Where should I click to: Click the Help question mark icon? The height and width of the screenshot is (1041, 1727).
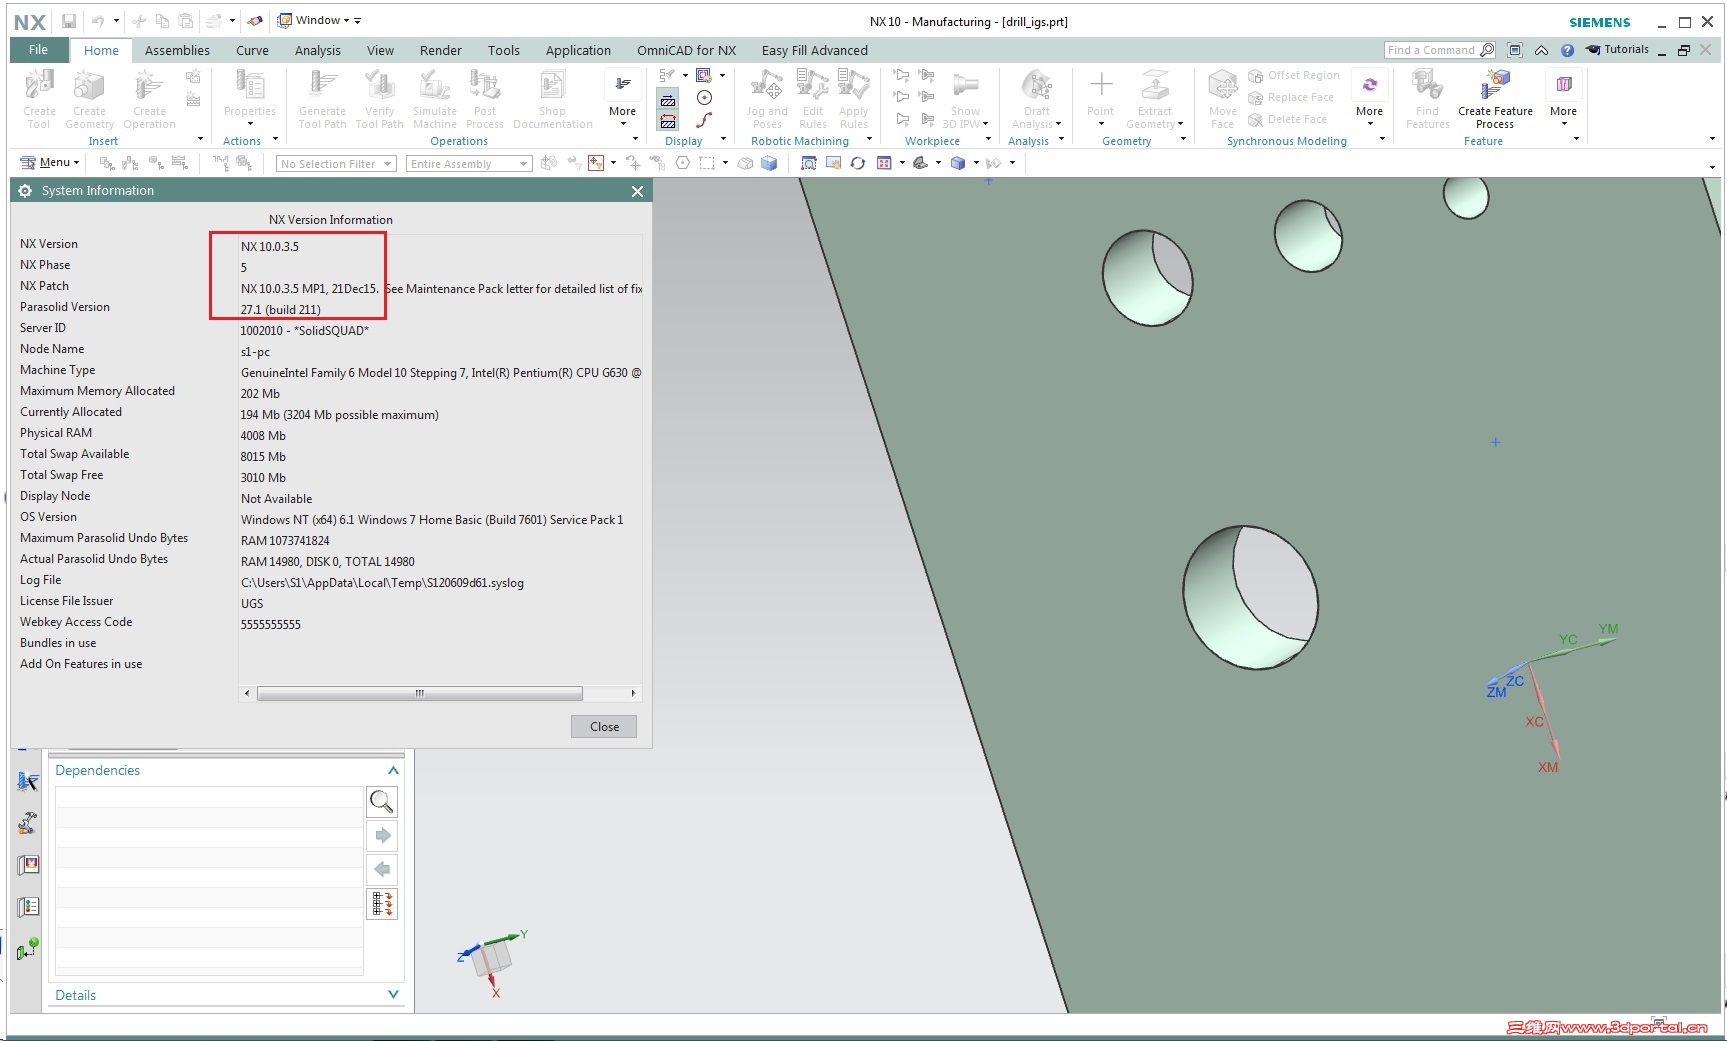(1567, 50)
